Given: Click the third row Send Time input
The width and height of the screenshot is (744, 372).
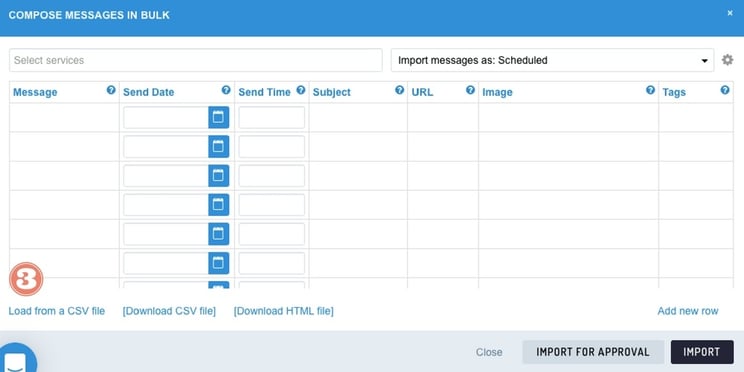Looking at the screenshot, I should click(x=271, y=176).
